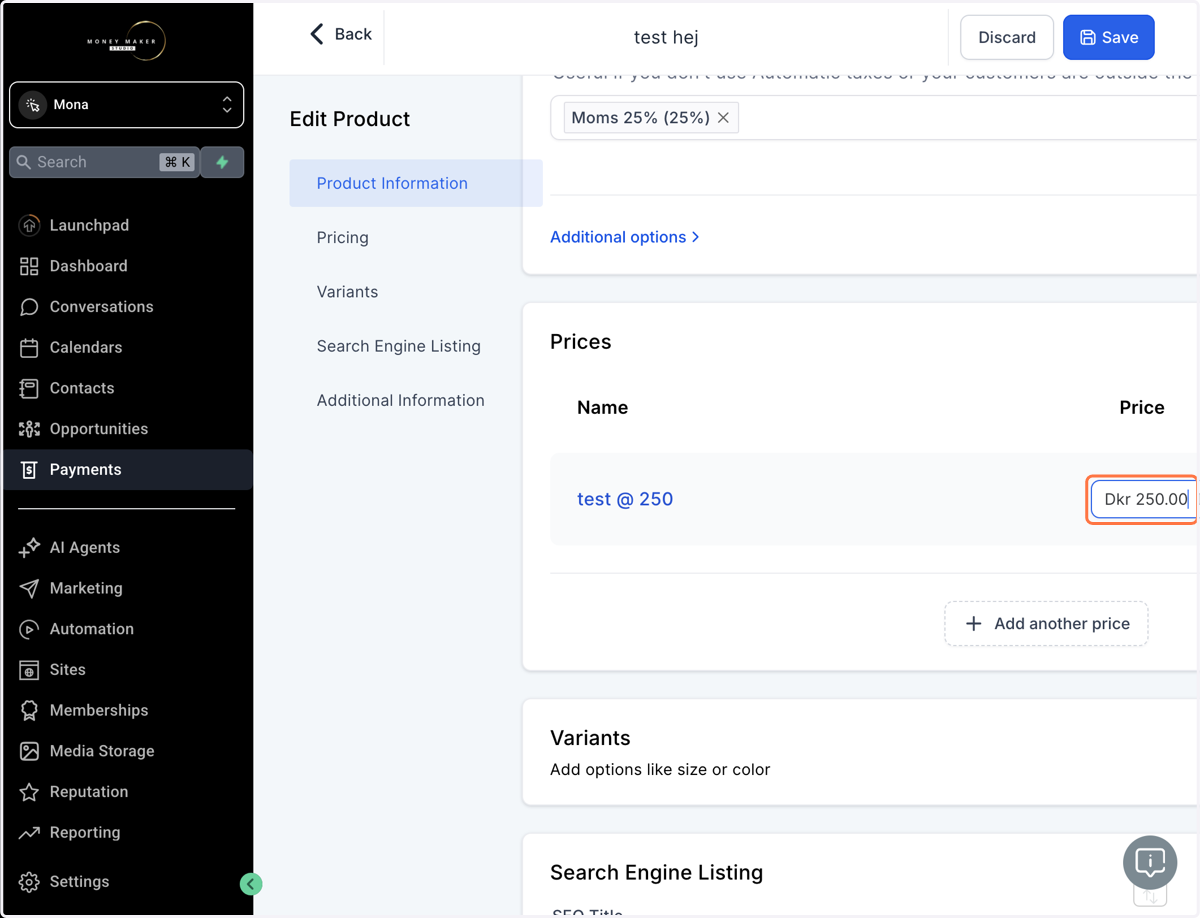Click the Opportunities icon
The height and width of the screenshot is (918, 1200).
29,429
